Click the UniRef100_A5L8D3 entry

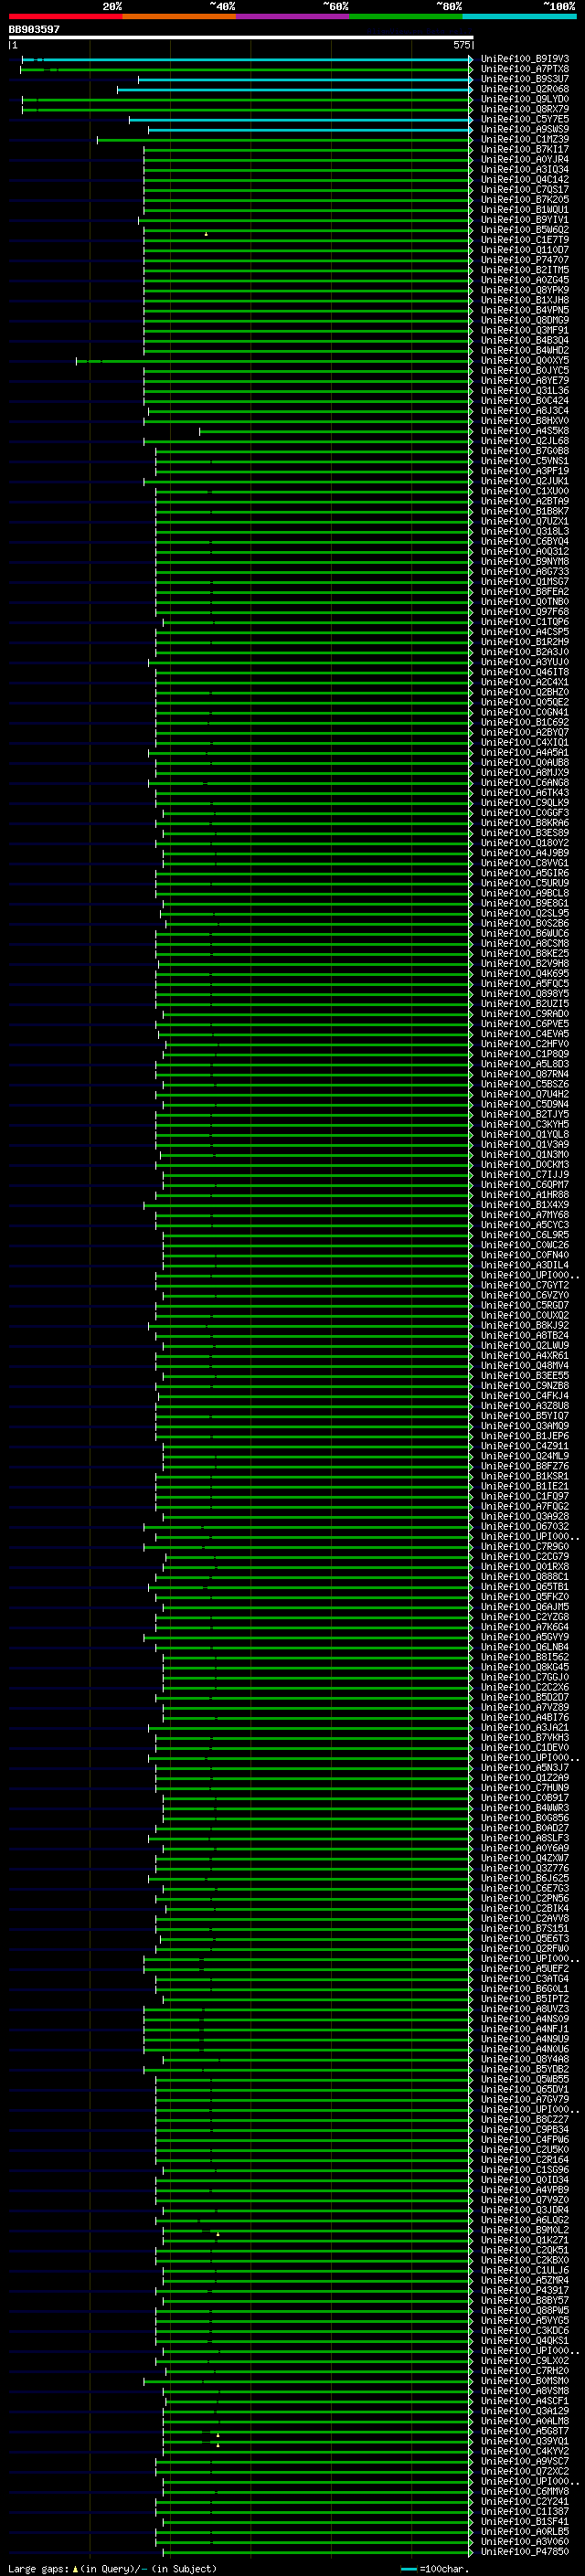pyautogui.click(x=525, y=1064)
